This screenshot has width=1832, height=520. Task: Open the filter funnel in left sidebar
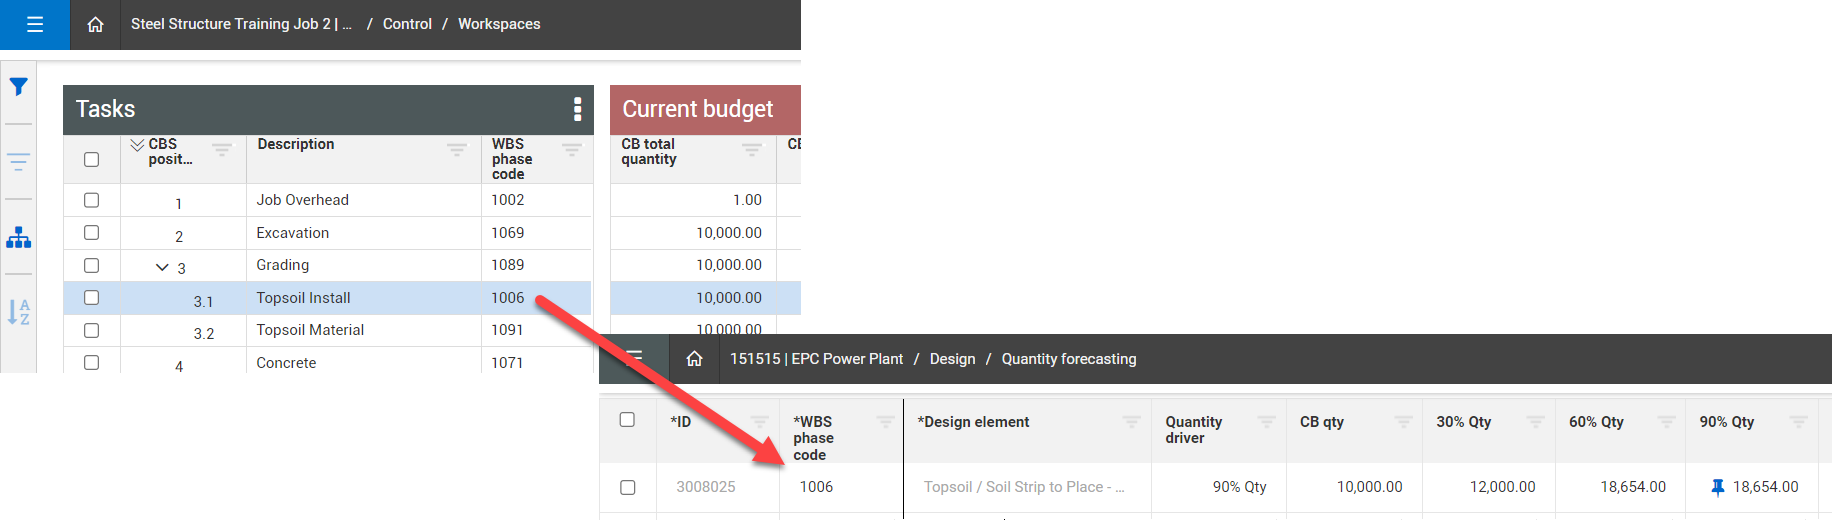[18, 87]
